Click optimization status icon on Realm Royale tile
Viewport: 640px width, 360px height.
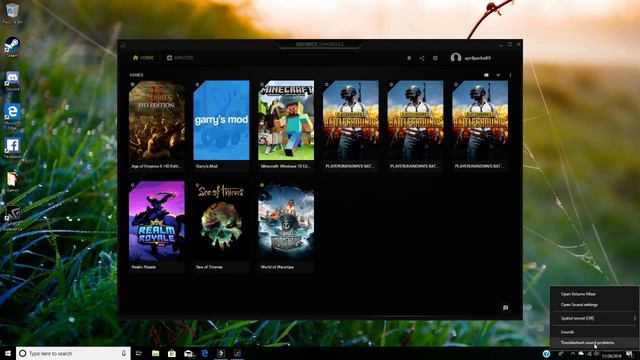coord(133,185)
